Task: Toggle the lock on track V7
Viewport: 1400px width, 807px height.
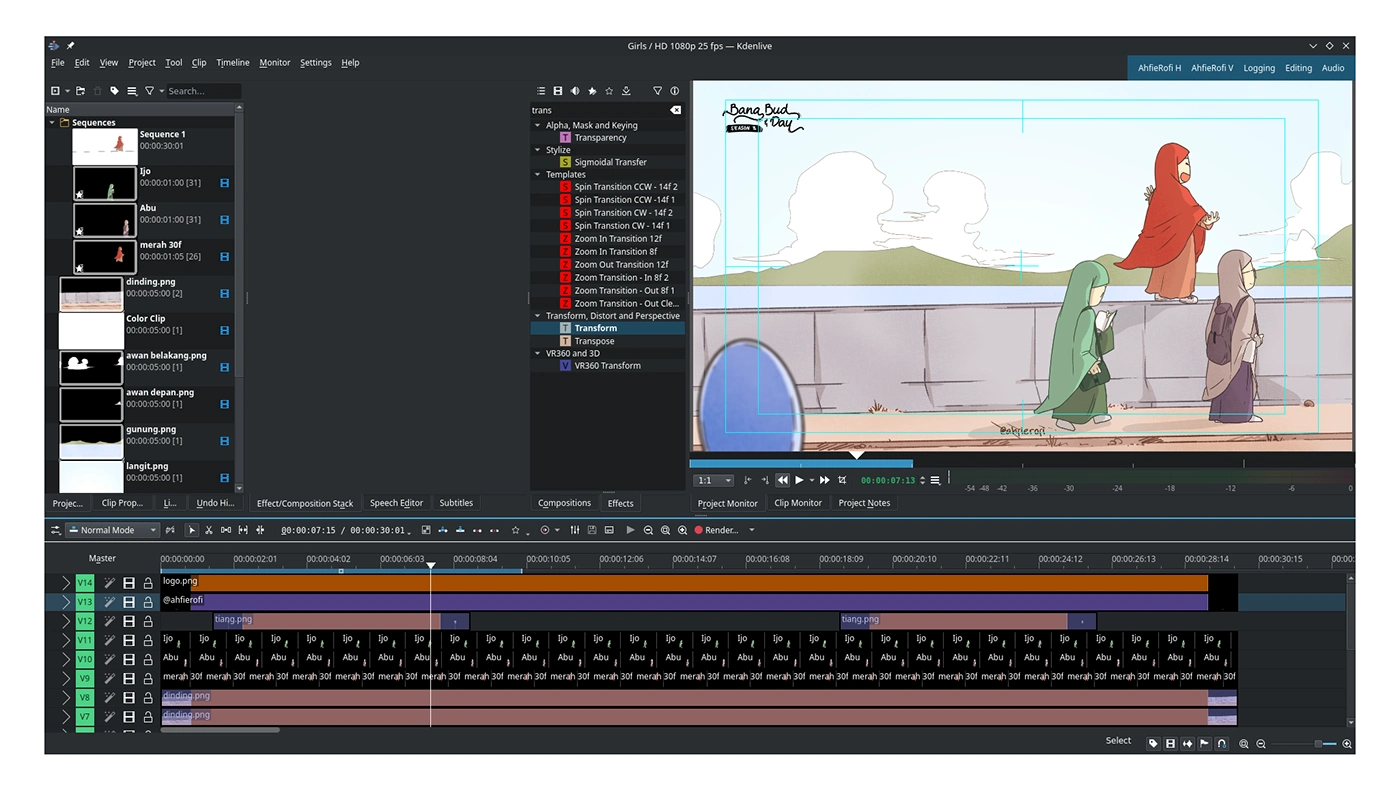Action: 148,716
